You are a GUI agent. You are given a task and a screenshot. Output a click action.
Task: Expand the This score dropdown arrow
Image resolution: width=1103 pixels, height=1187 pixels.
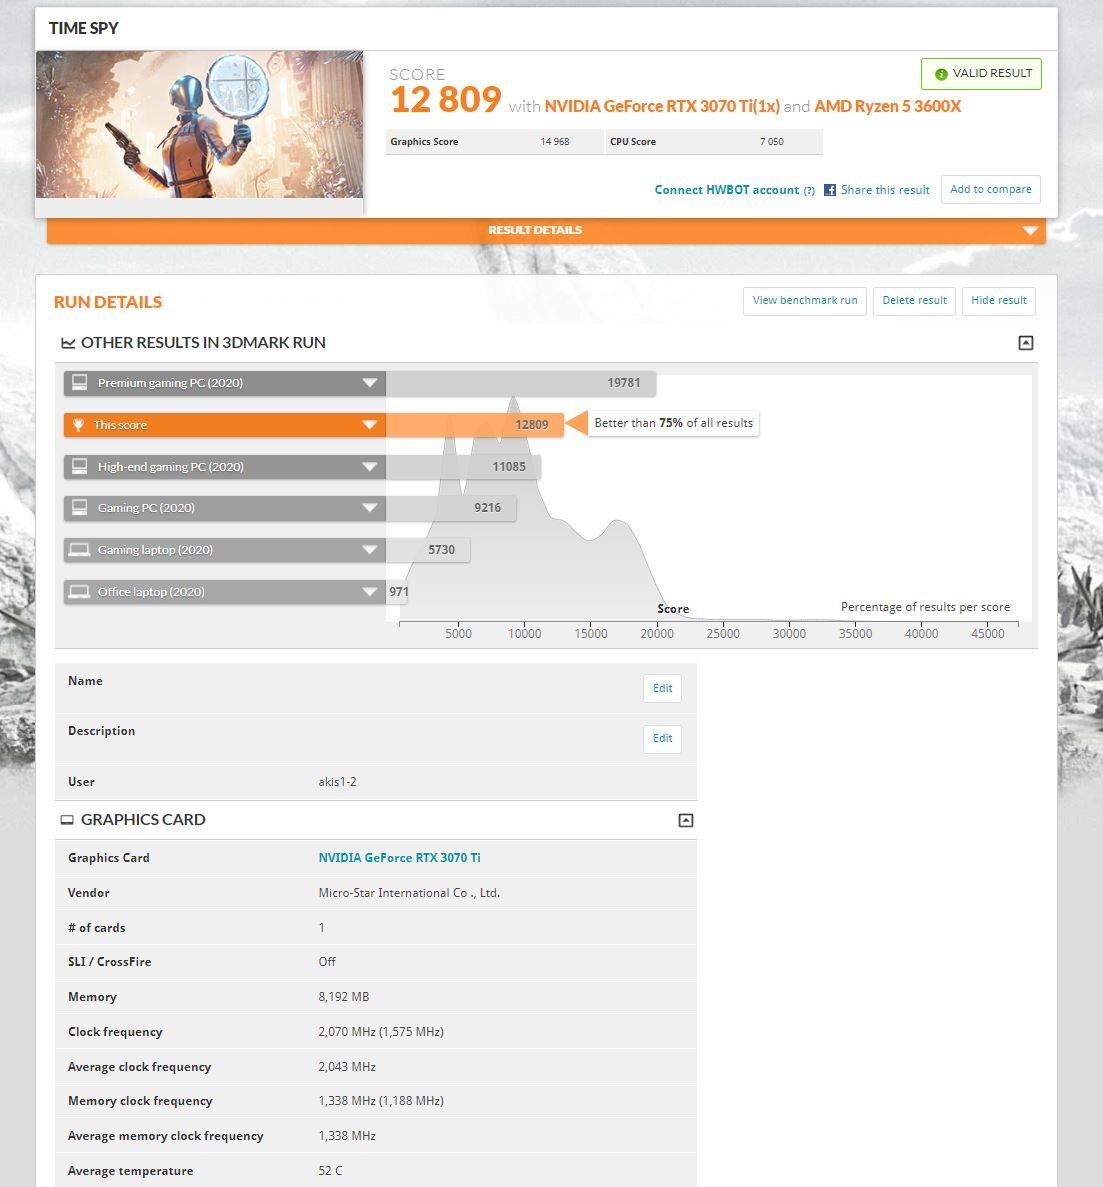(x=369, y=425)
